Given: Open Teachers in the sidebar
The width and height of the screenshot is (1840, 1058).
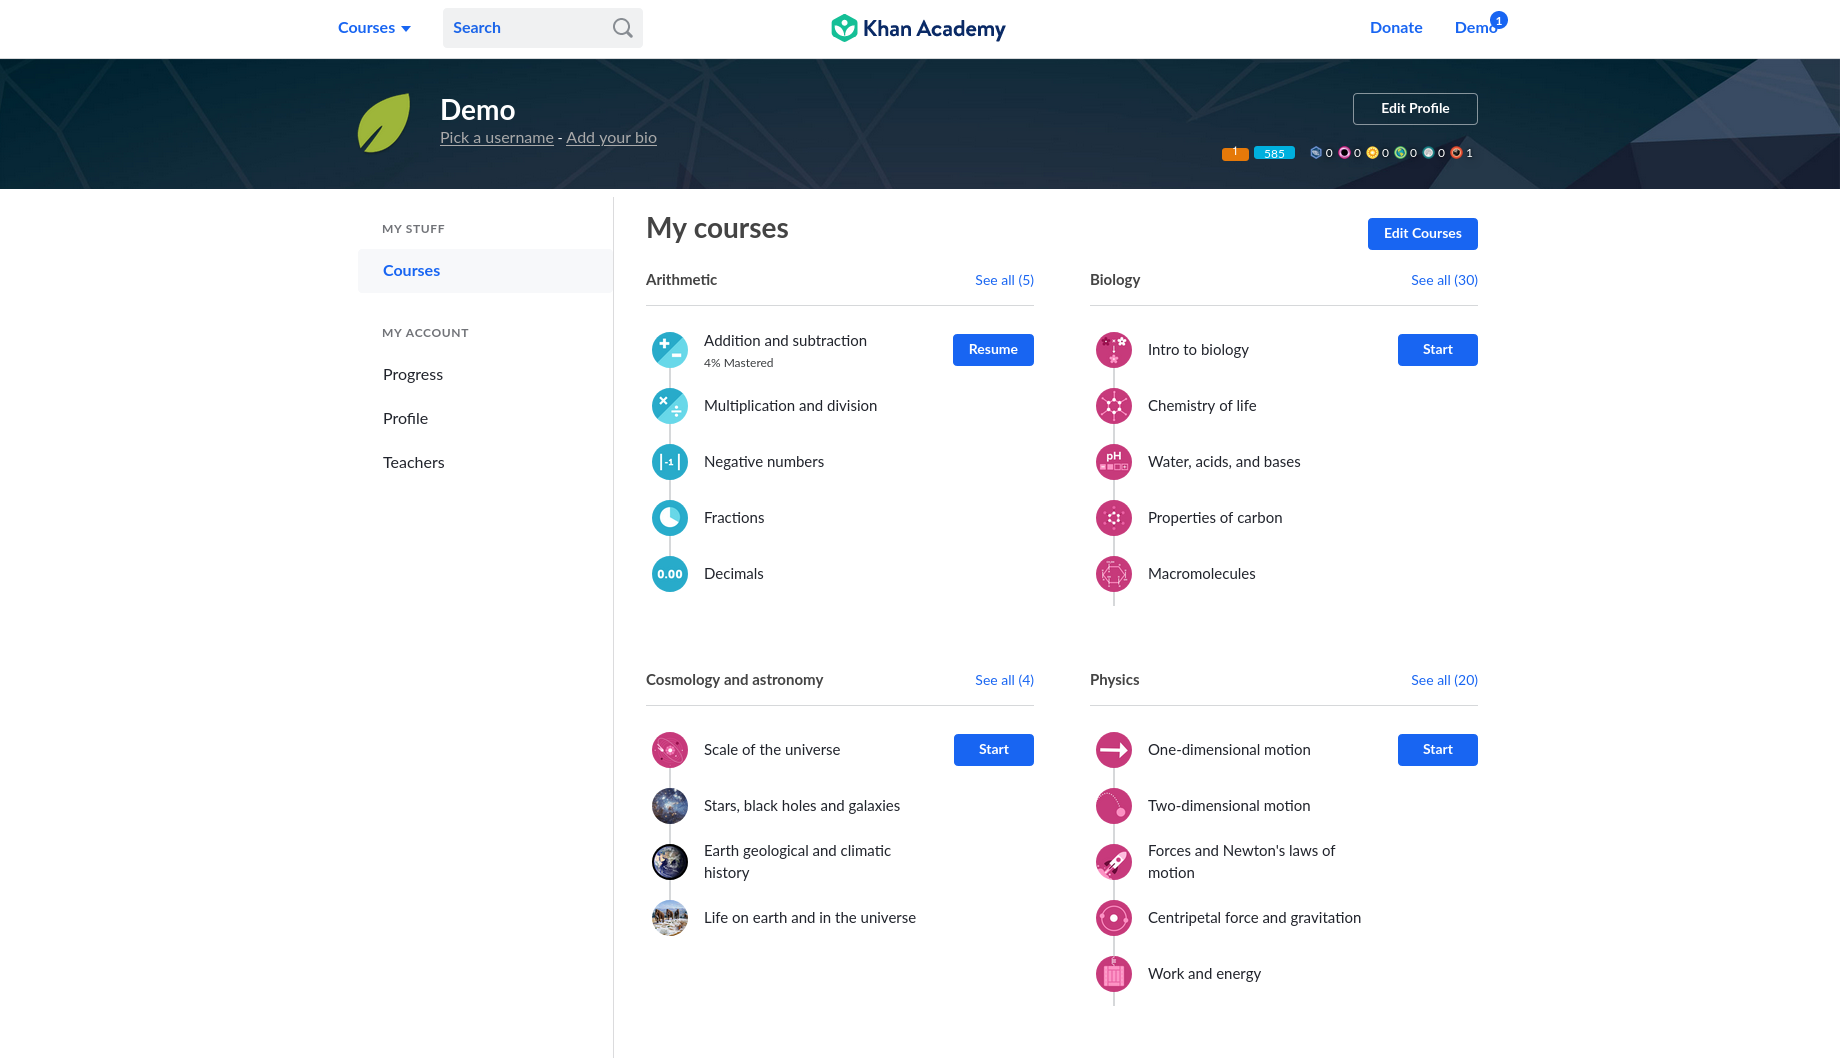Looking at the screenshot, I should 414,463.
